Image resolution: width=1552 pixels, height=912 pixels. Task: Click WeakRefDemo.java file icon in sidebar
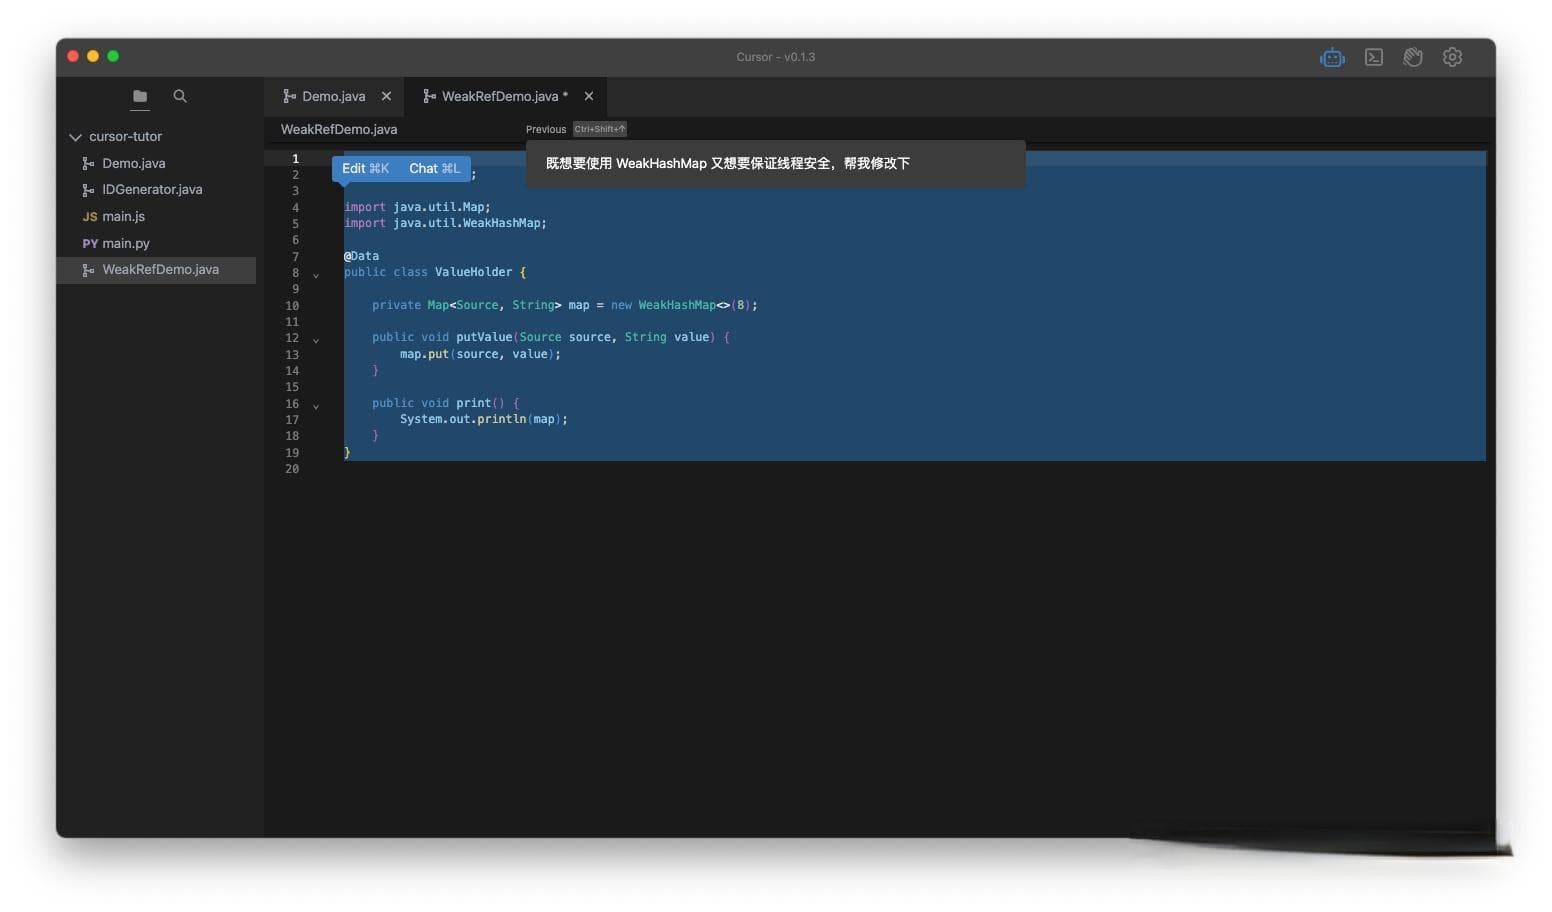(88, 269)
